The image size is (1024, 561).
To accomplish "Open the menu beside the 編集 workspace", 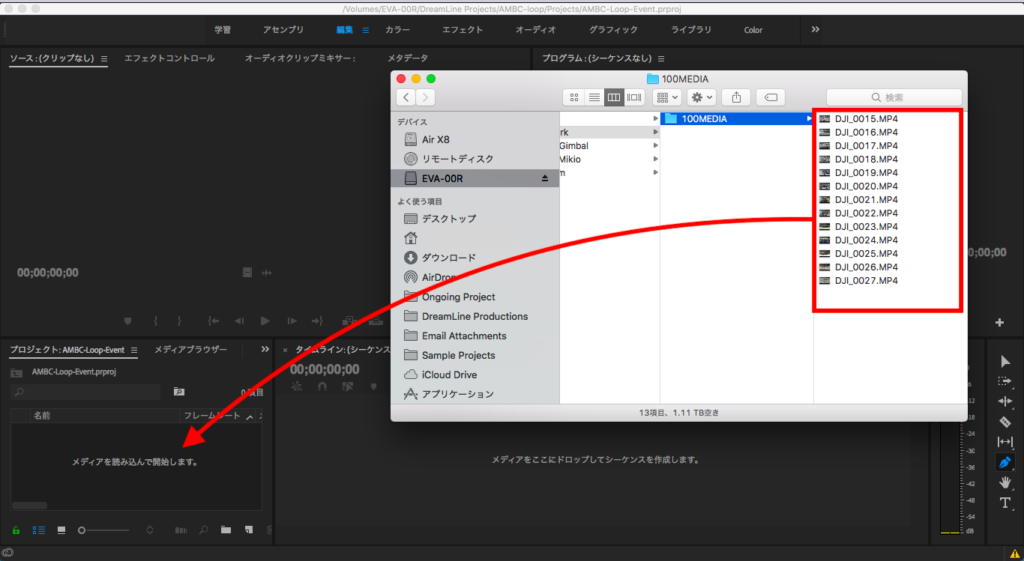I will click(366, 30).
